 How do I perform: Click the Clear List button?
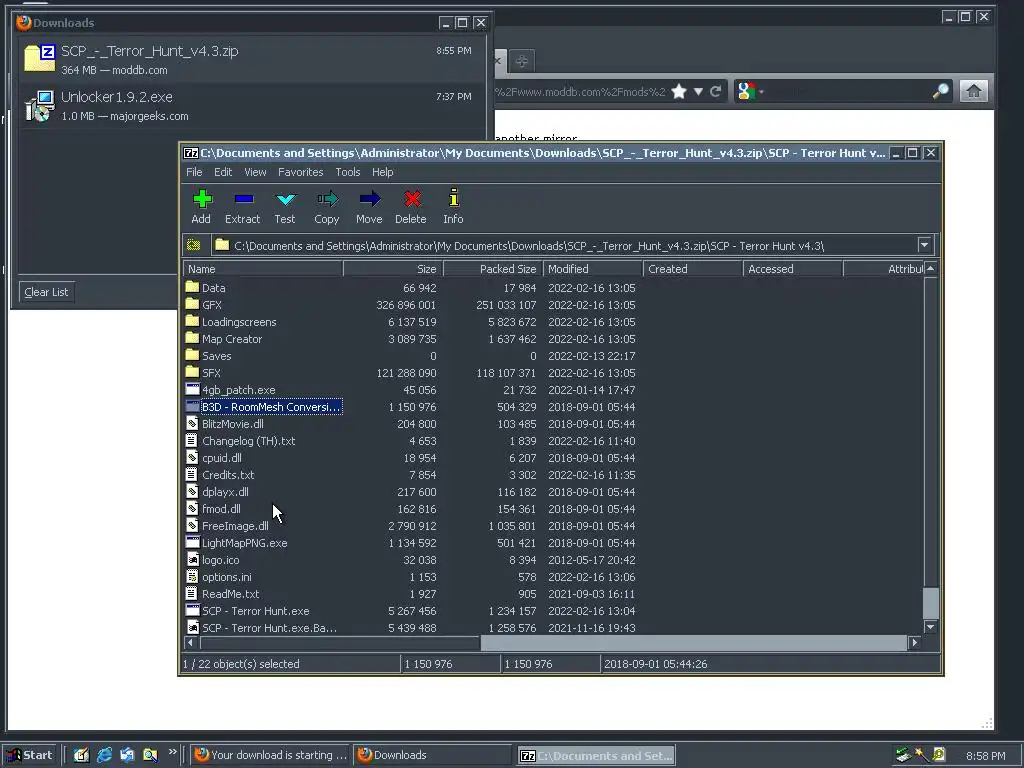[x=46, y=292]
